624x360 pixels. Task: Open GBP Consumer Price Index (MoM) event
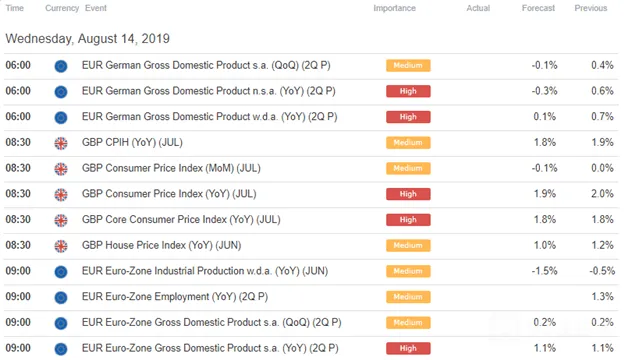click(x=171, y=168)
